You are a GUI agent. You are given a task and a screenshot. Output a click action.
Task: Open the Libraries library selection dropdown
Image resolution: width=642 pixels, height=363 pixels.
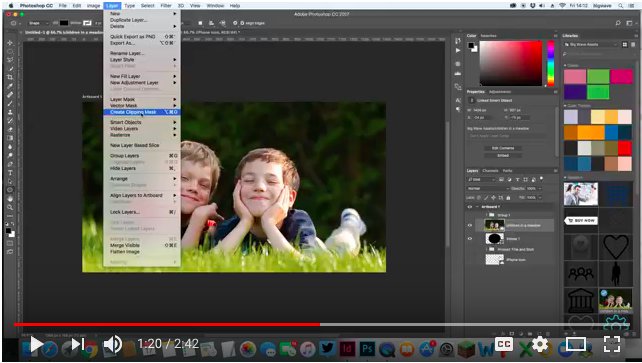(591, 44)
